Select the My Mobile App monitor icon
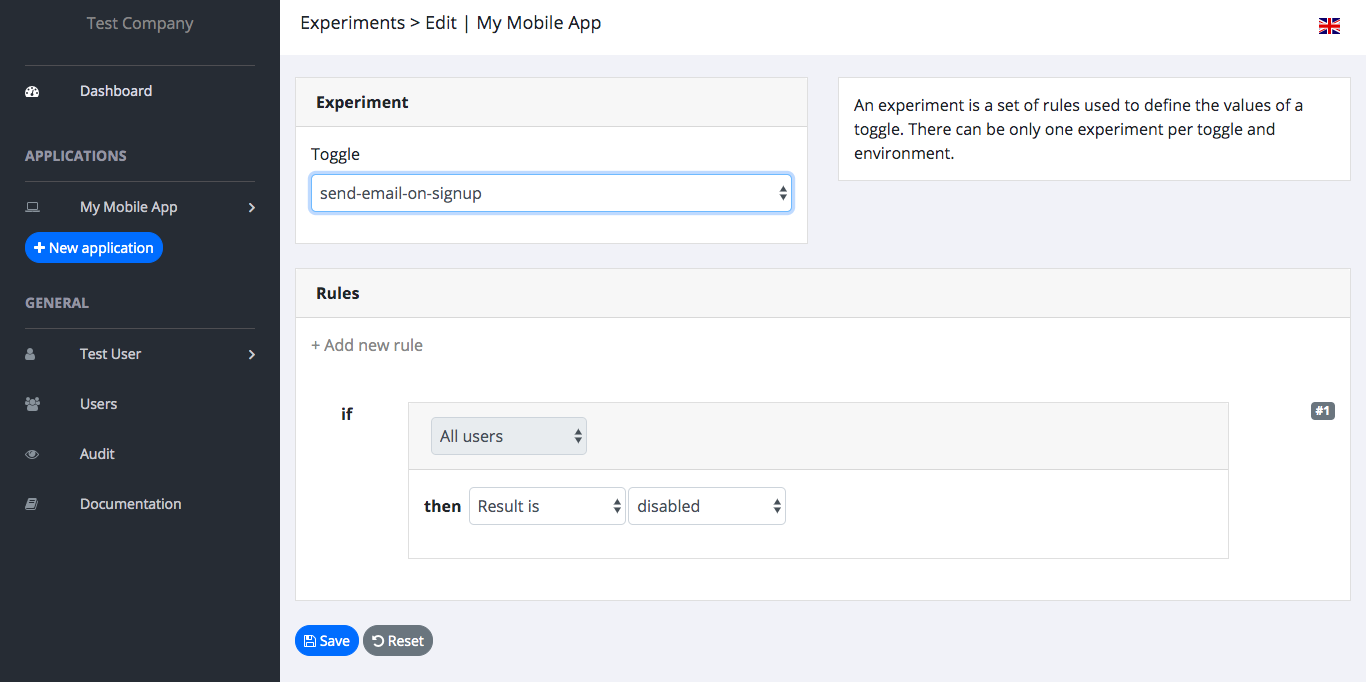1366x682 pixels. [x=31, y=206]
